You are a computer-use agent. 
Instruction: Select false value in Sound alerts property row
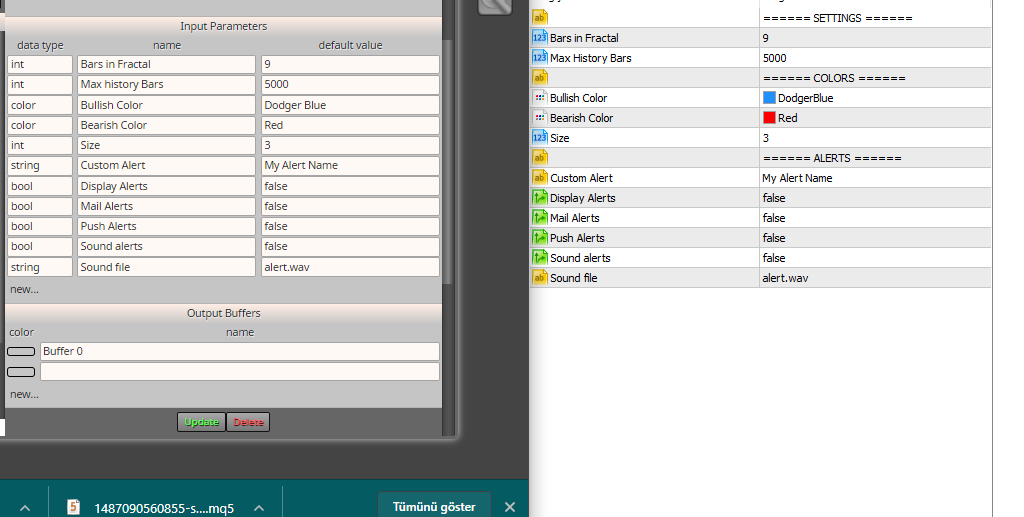[x=875, y=258]
